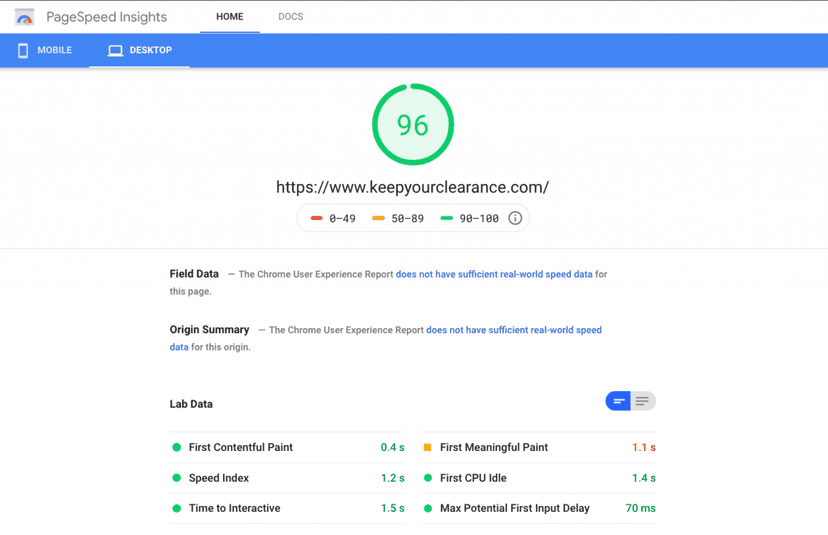Click orange square beside First Meaningful Paint

tap(428, 448)
